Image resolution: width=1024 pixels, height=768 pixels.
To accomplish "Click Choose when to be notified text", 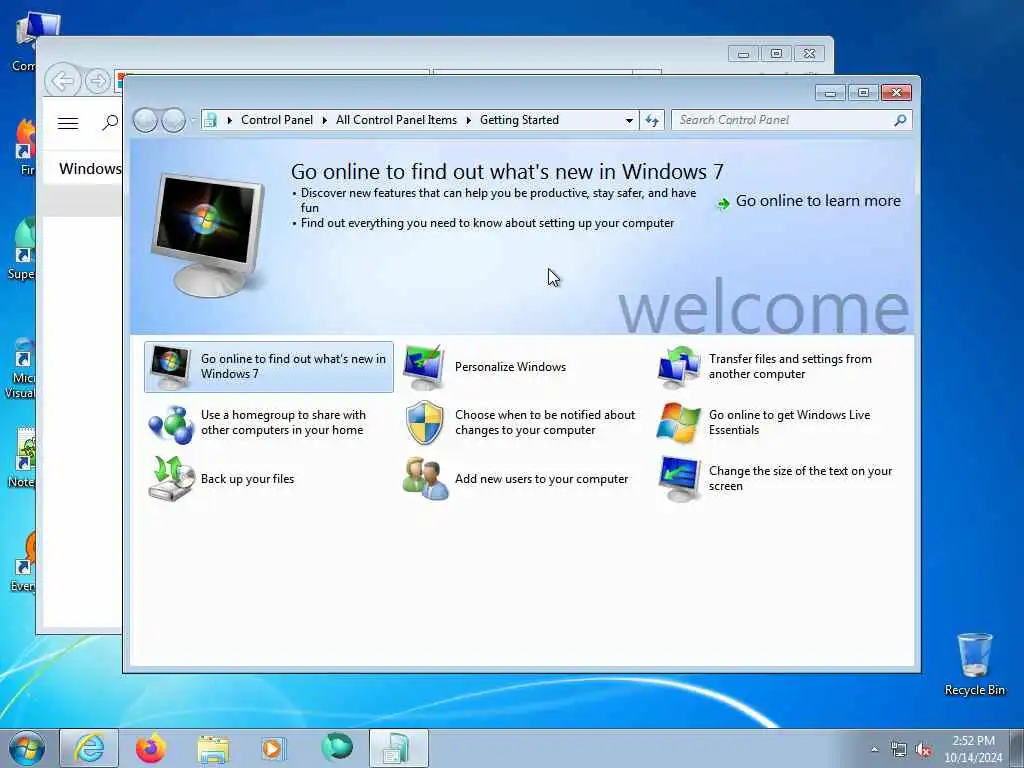I will tap(545, 423).
